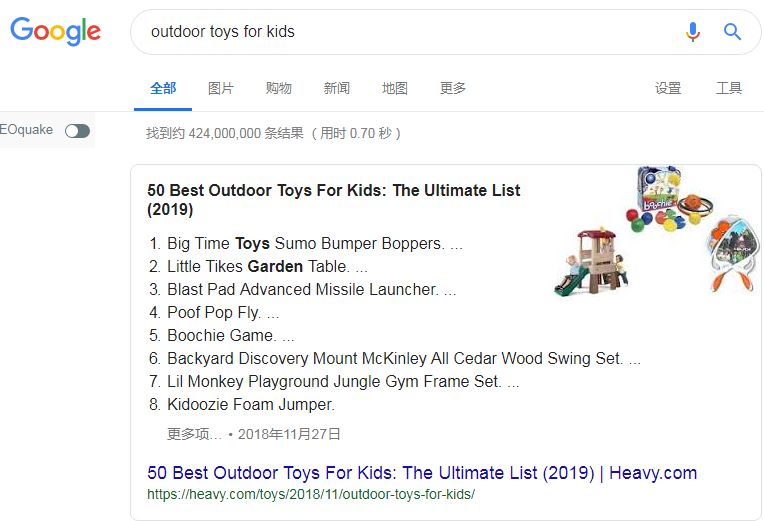764x521 pixels.
Task: Click the 更多项 more items link
Action: point(194,434)
